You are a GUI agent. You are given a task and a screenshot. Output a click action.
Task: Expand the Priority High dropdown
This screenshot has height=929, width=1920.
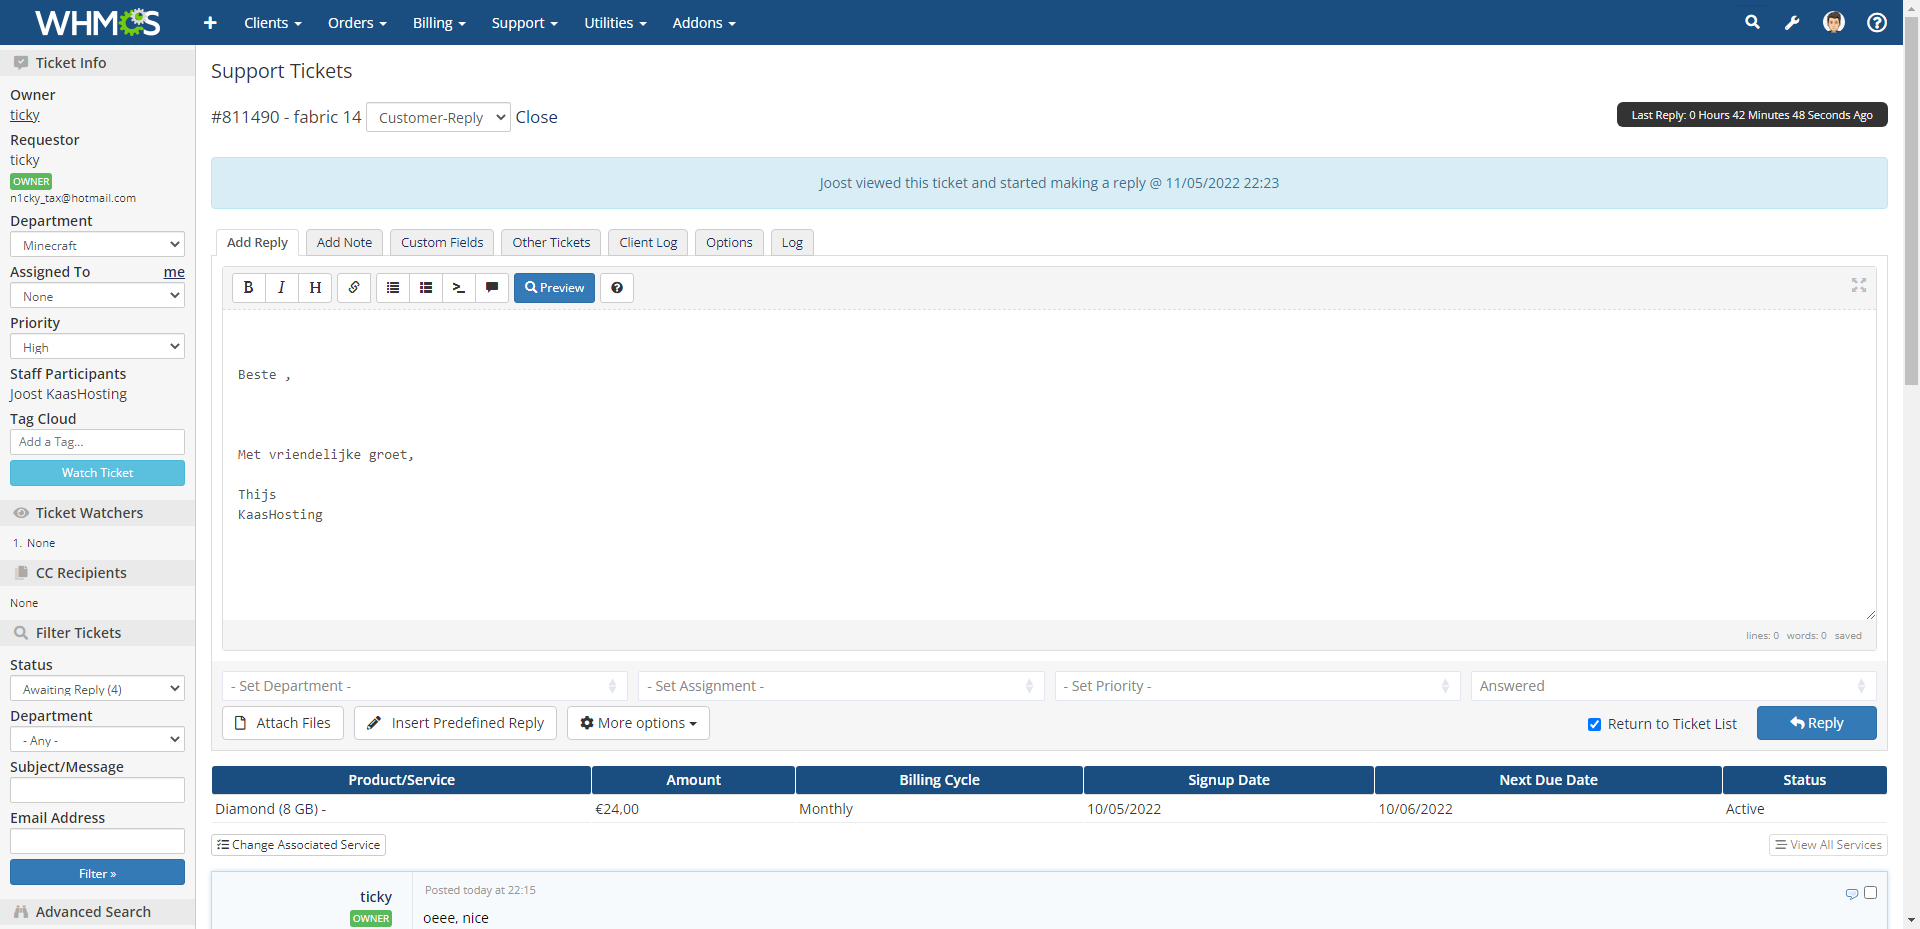[97, 347]
